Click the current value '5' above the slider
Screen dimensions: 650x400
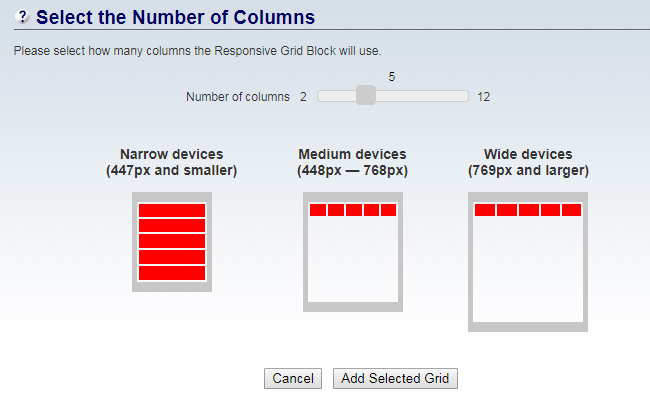pyautogui.click(x=392, y=77)
